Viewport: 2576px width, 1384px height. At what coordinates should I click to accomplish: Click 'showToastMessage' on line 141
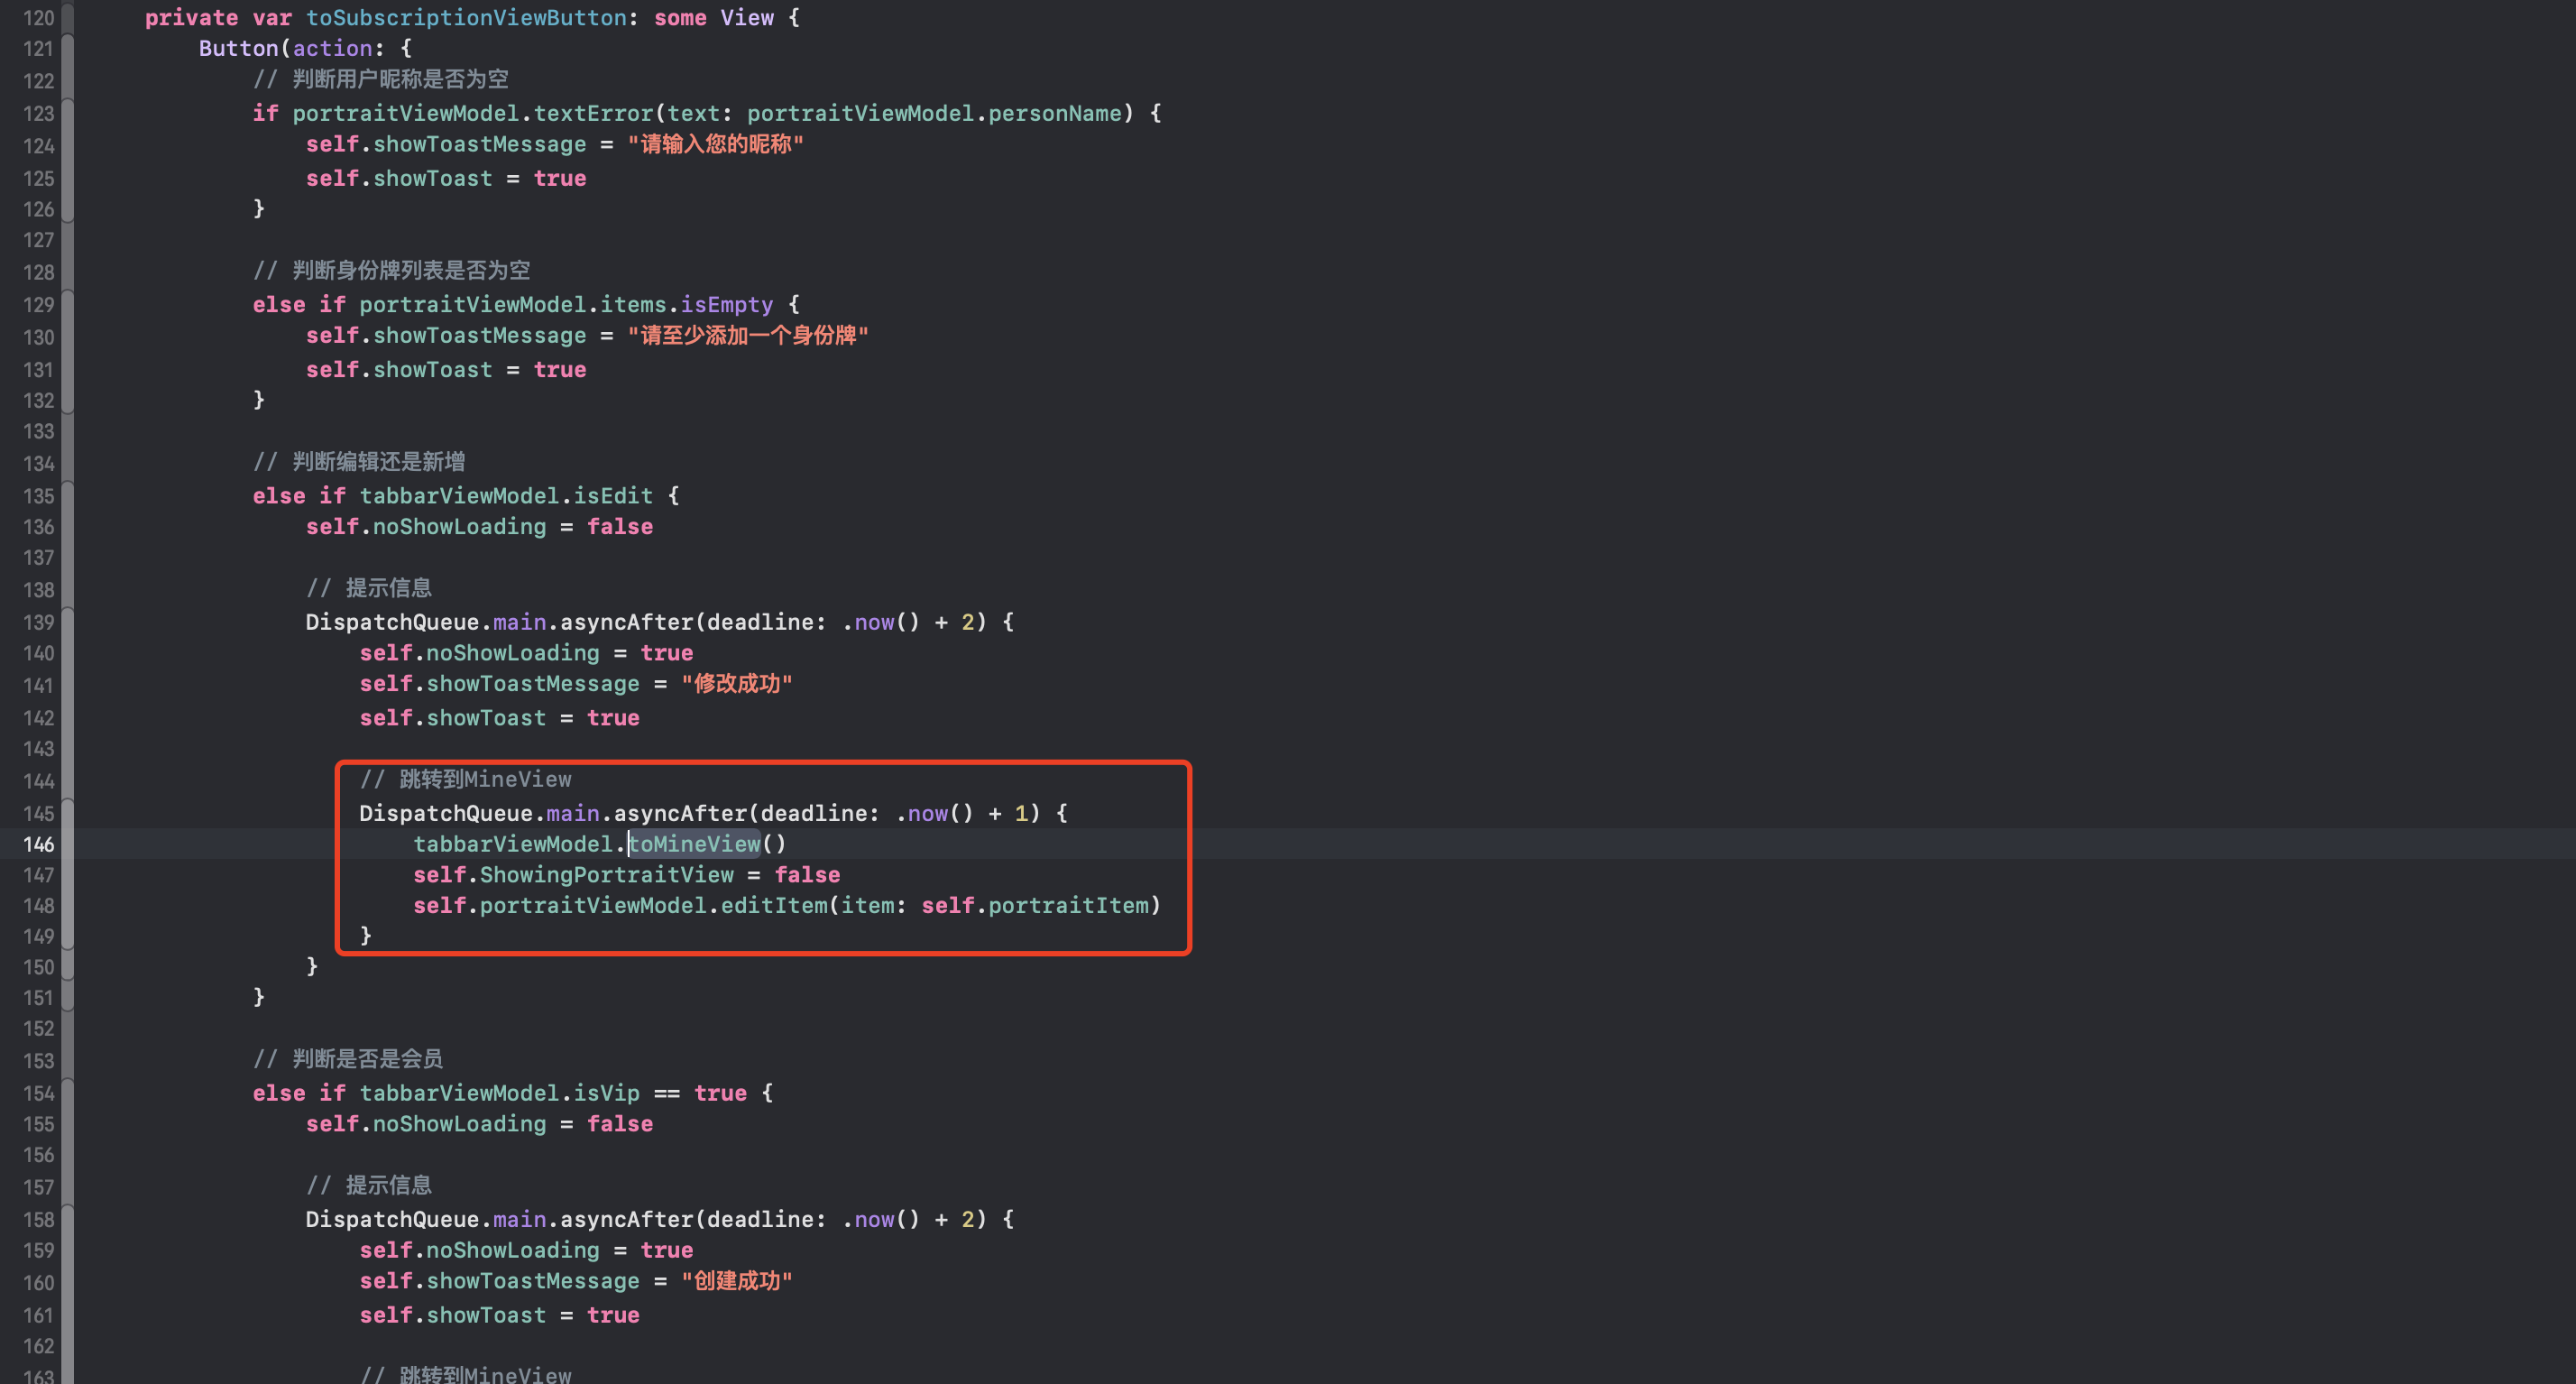pyautogui.click(x=533, y=683)
